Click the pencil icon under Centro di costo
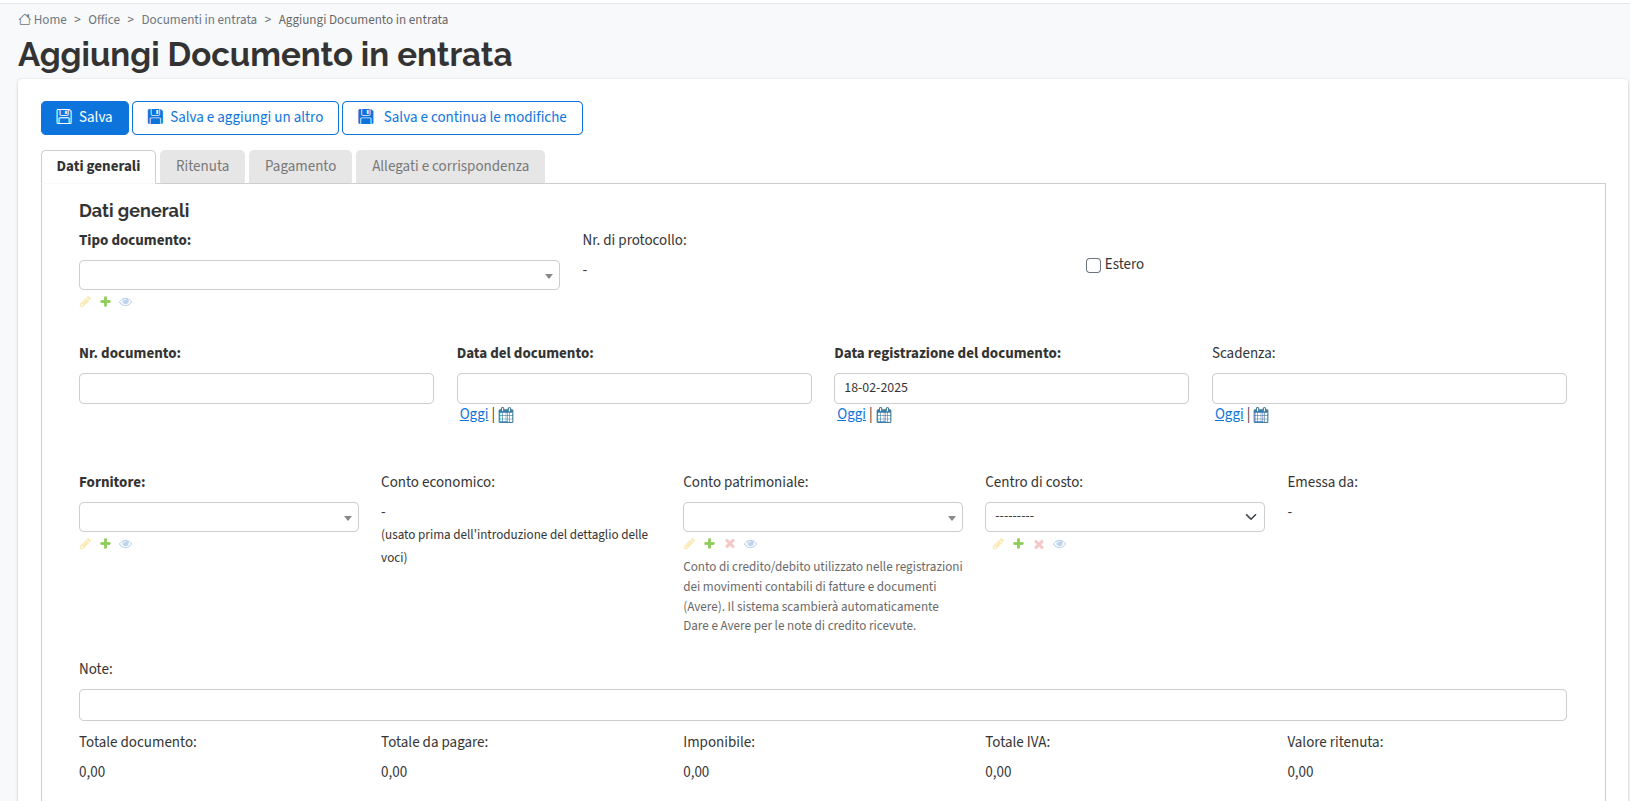The height and width of the screenshot is (801, 1630). [998, 544]
